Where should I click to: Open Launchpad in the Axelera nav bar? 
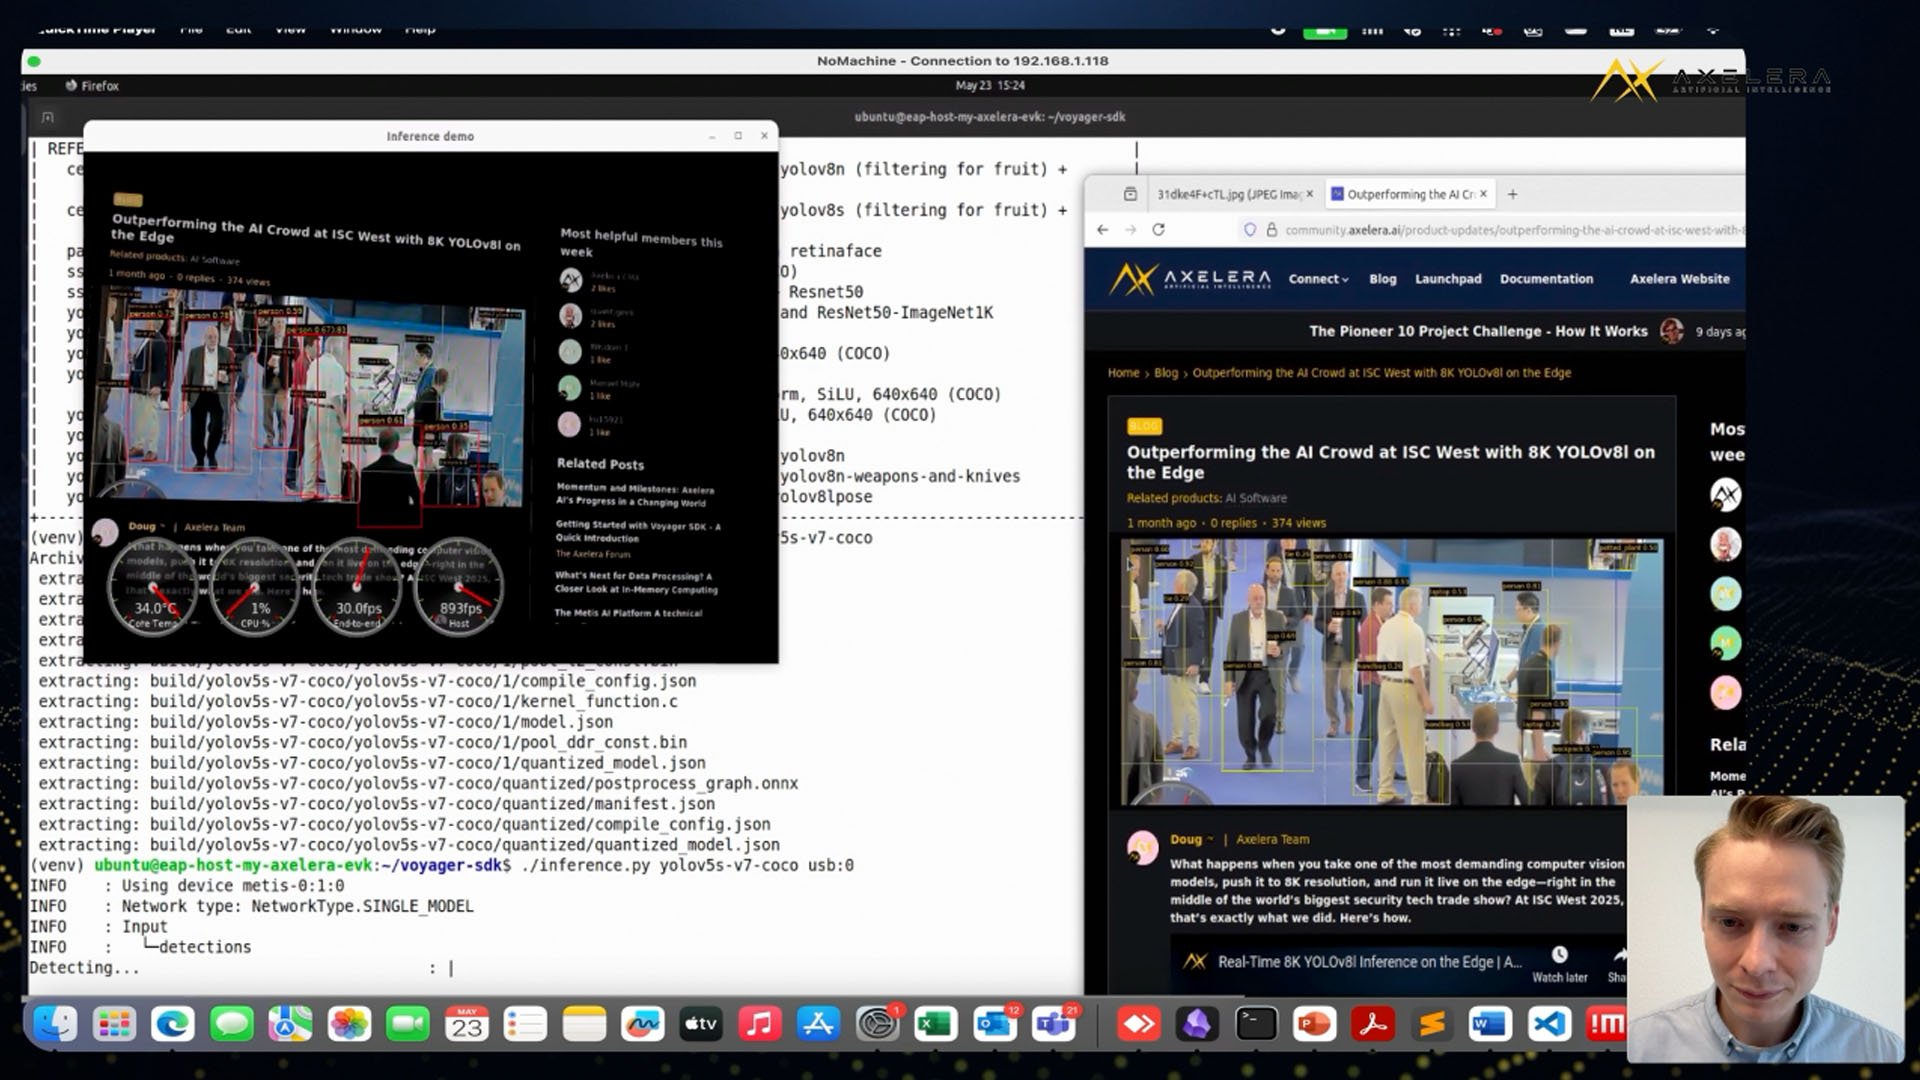tap(1448, 279)
